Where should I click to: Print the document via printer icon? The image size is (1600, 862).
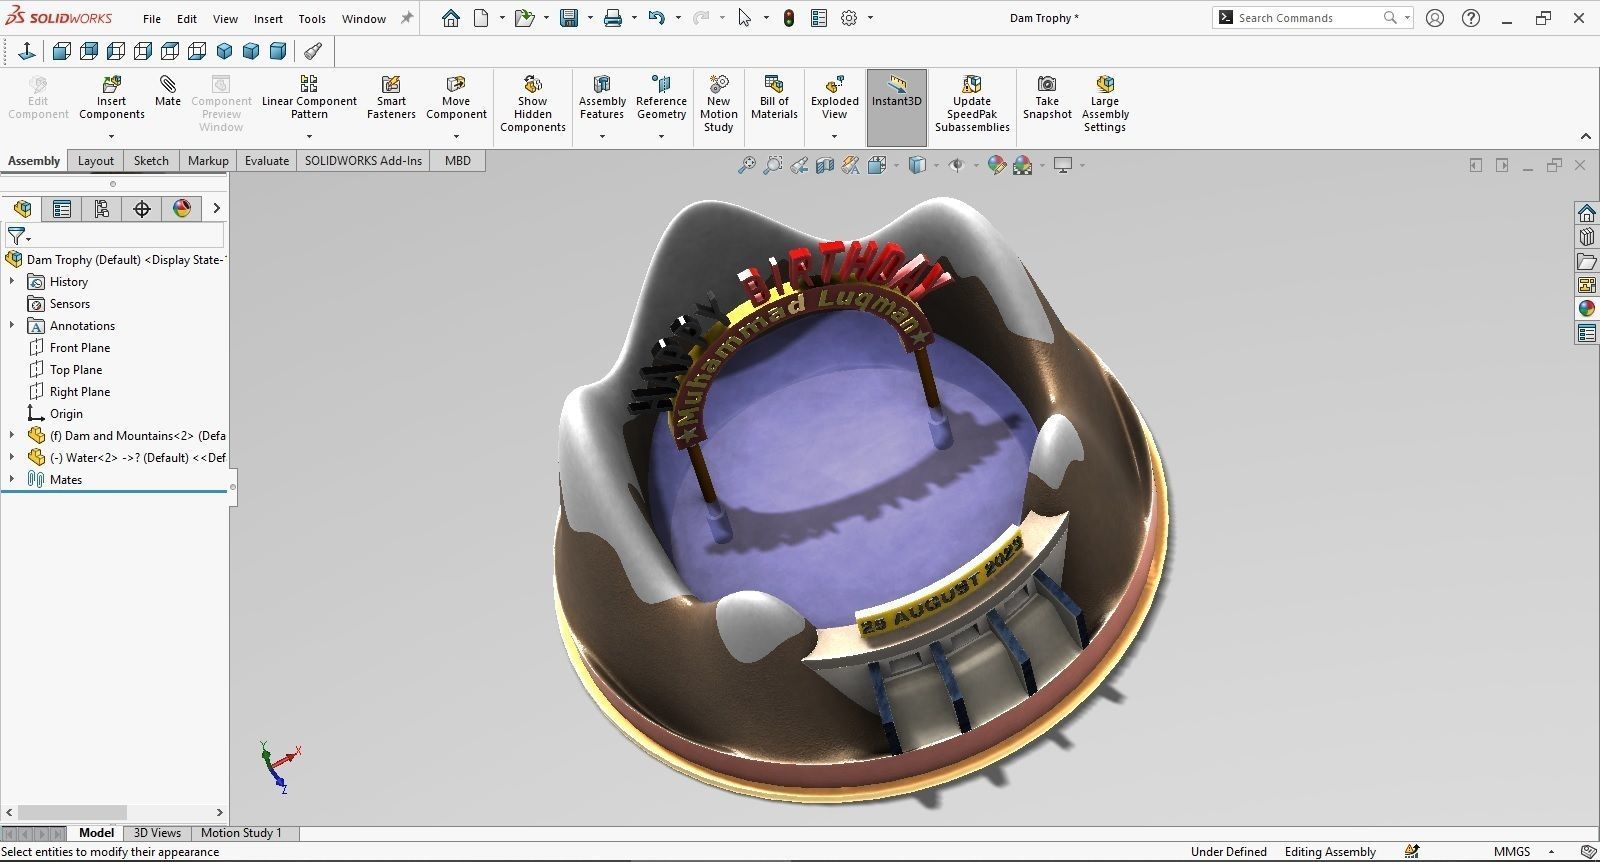pyautogui.click(x=613, y=18)
